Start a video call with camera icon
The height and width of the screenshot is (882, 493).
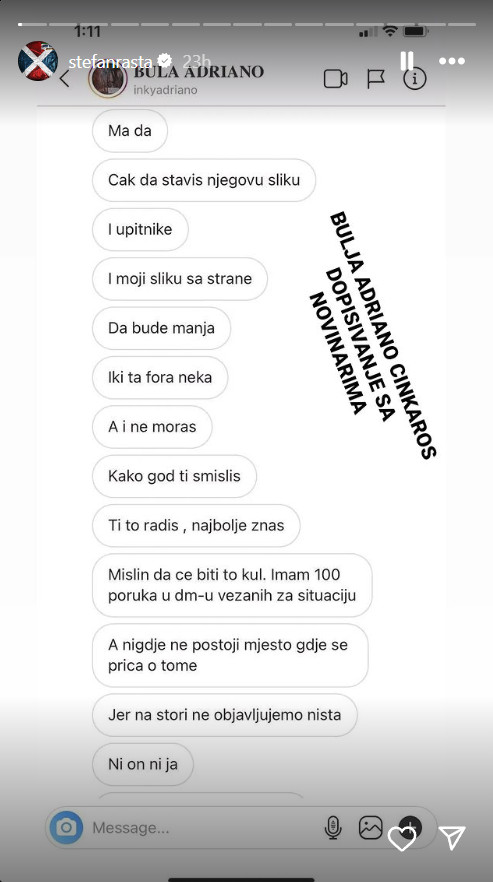[335, 79]
